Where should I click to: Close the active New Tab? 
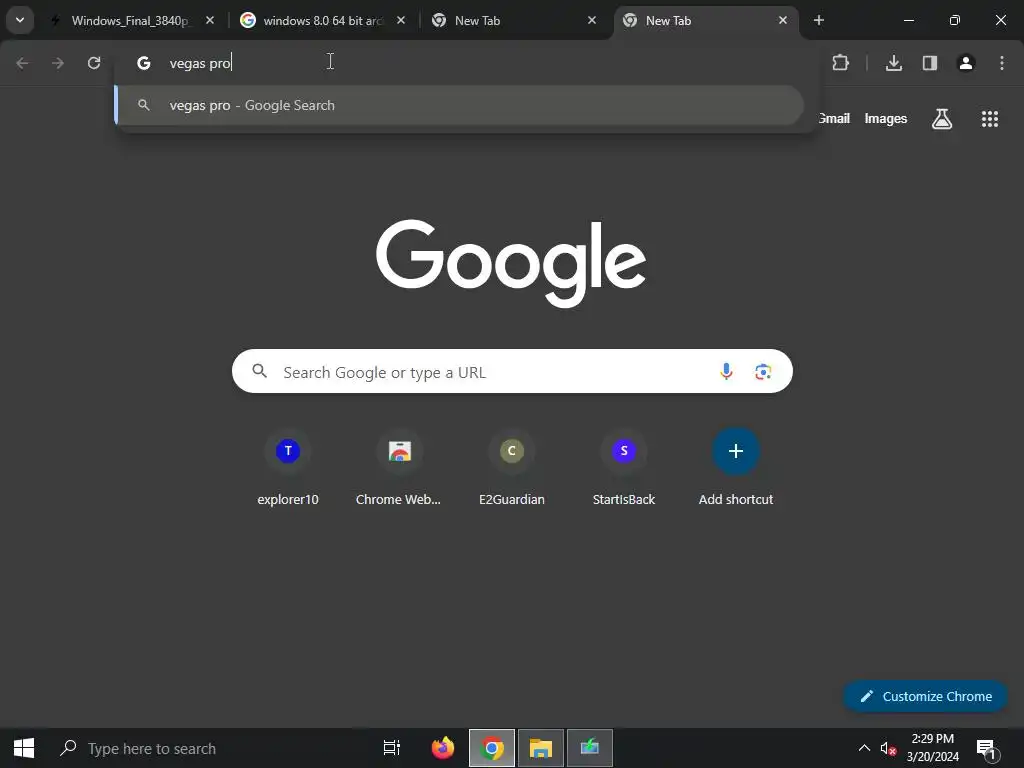click(x=782, y=21)
